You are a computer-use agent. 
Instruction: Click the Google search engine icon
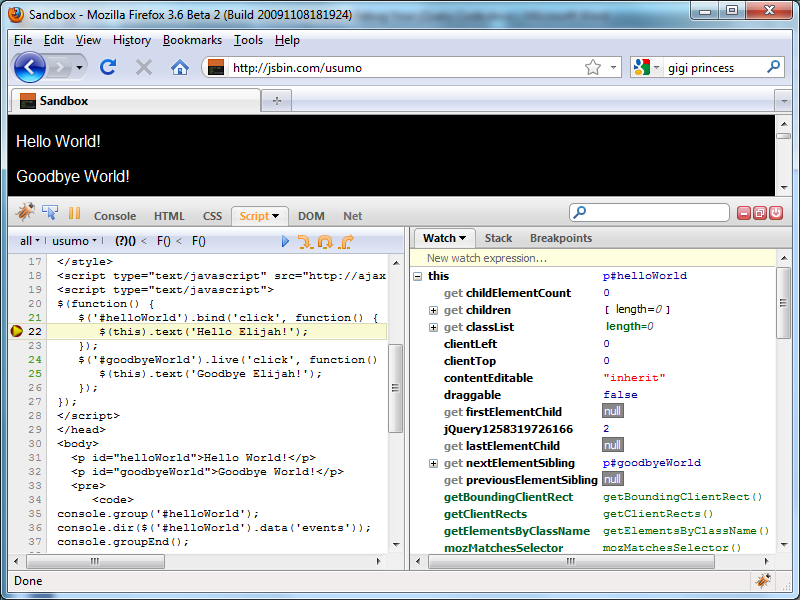click(641, 67)
